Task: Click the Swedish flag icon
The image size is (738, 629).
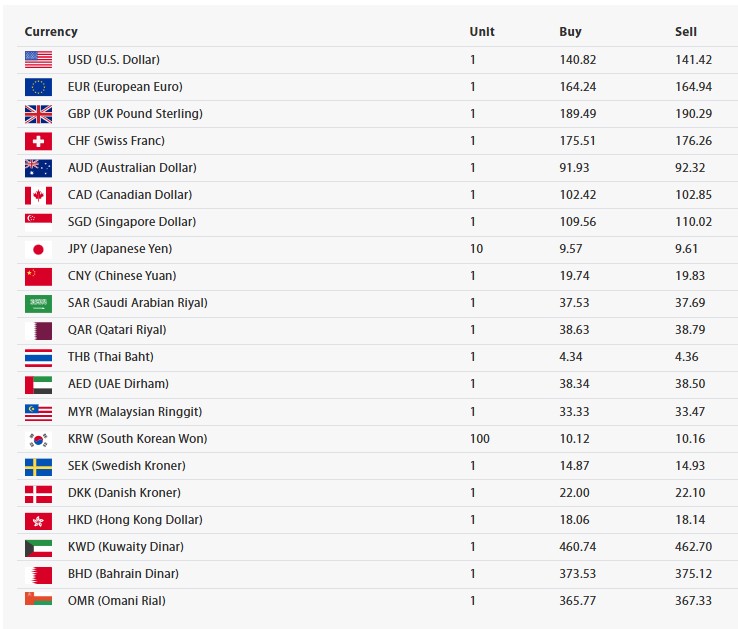Action: (38, 466)
